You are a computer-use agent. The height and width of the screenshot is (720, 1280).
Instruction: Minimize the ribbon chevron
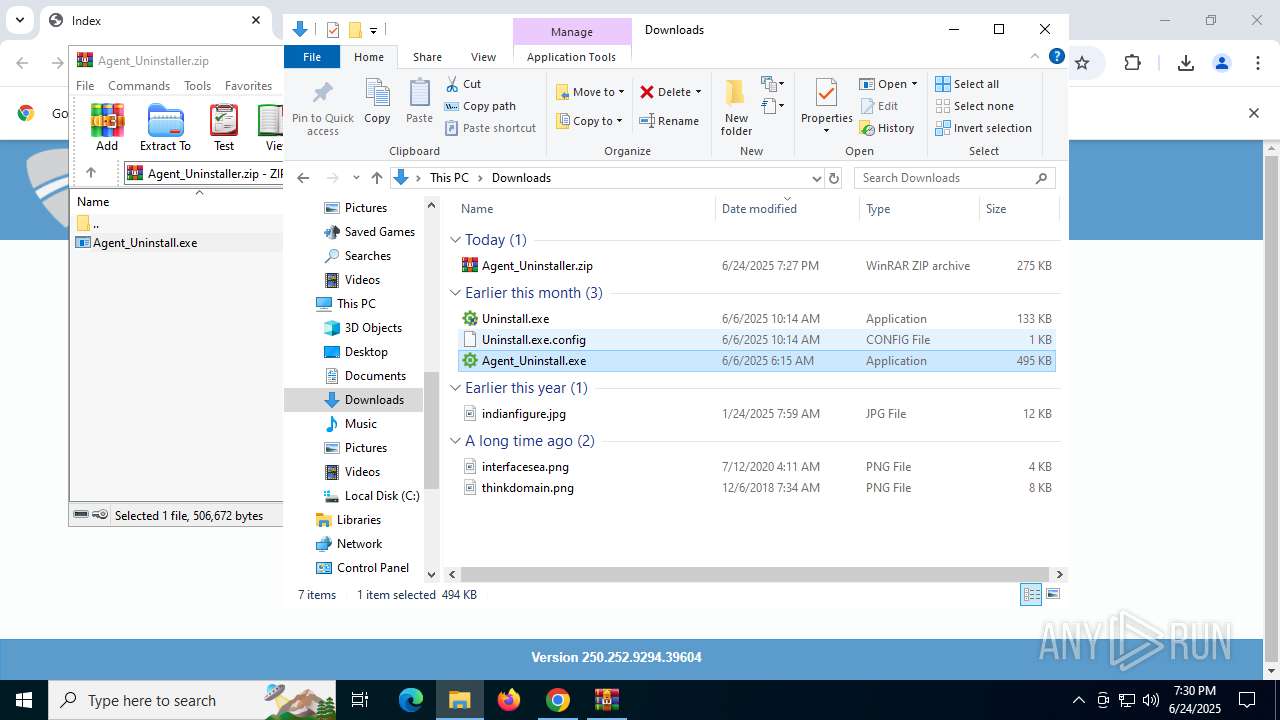(x=1035, y=57)
